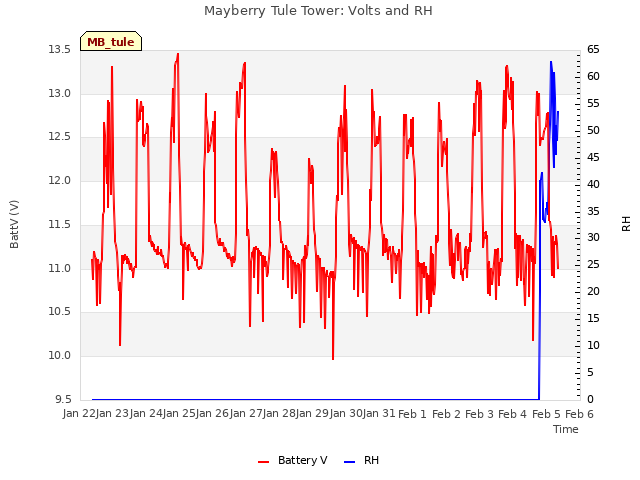Click the MB_tule label box

pyautogui.click(x=111, y=41)
